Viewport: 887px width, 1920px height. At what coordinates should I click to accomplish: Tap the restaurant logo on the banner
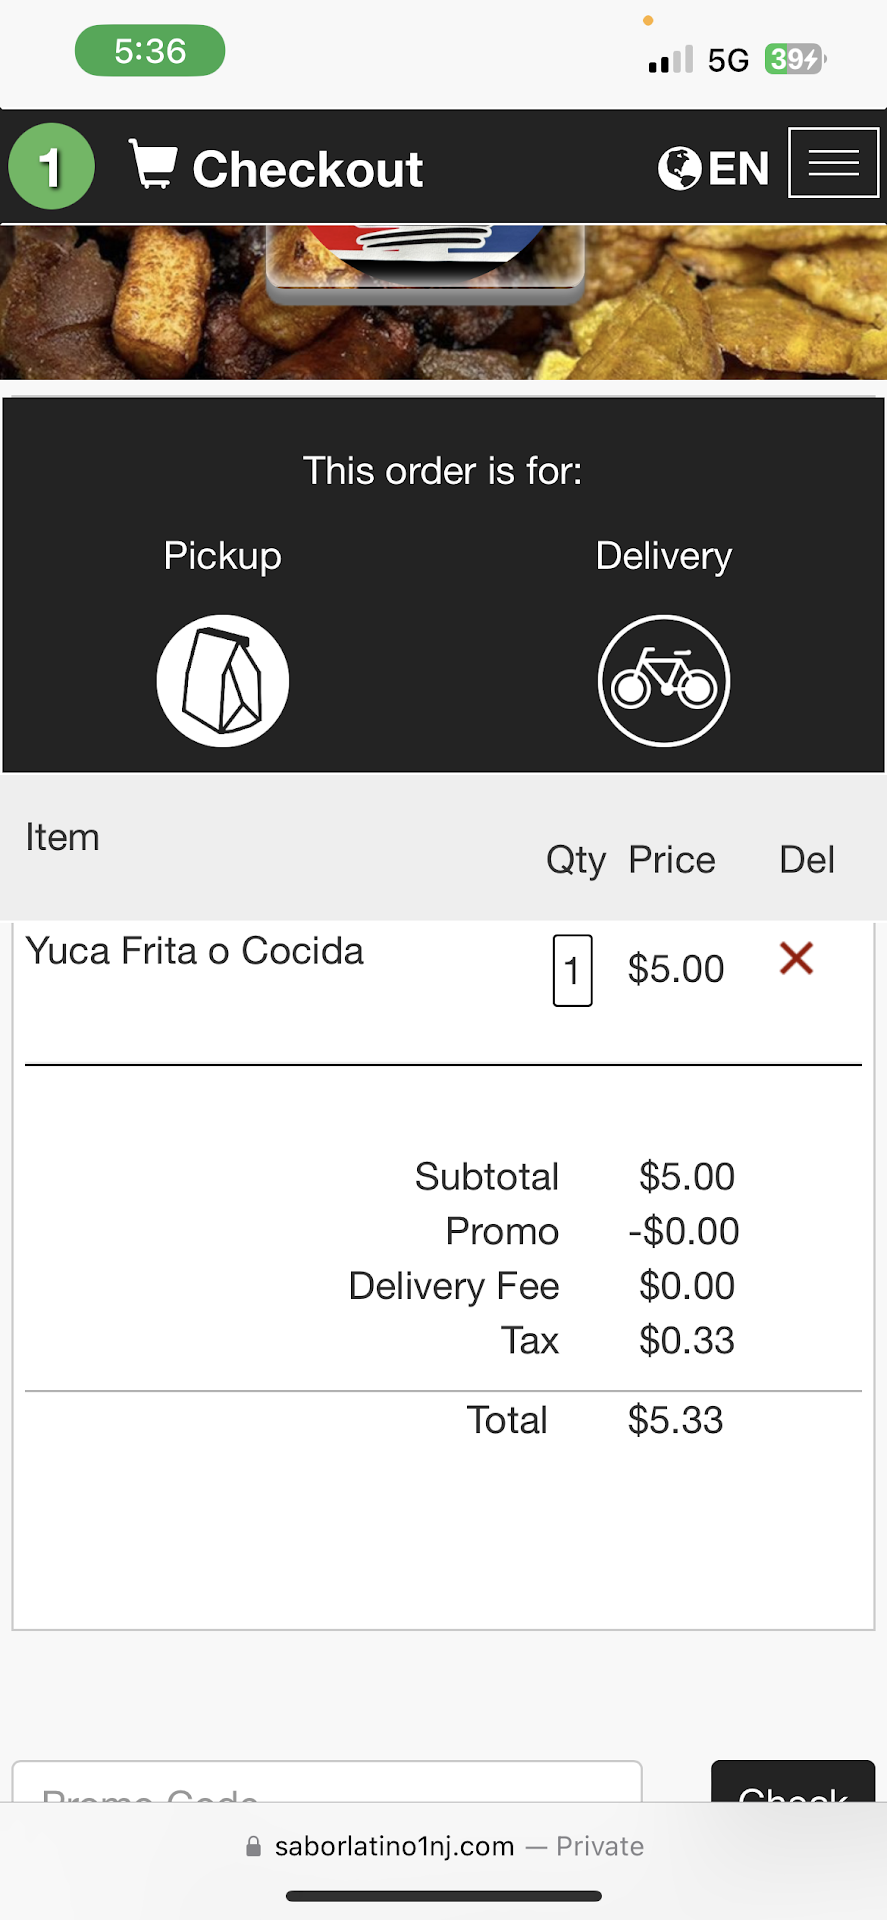point(425,258)
